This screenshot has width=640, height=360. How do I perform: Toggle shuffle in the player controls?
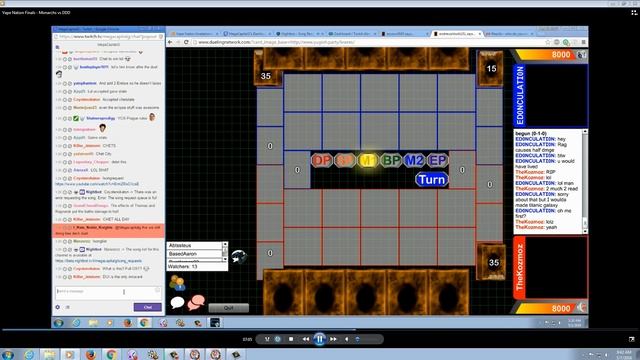267,339
